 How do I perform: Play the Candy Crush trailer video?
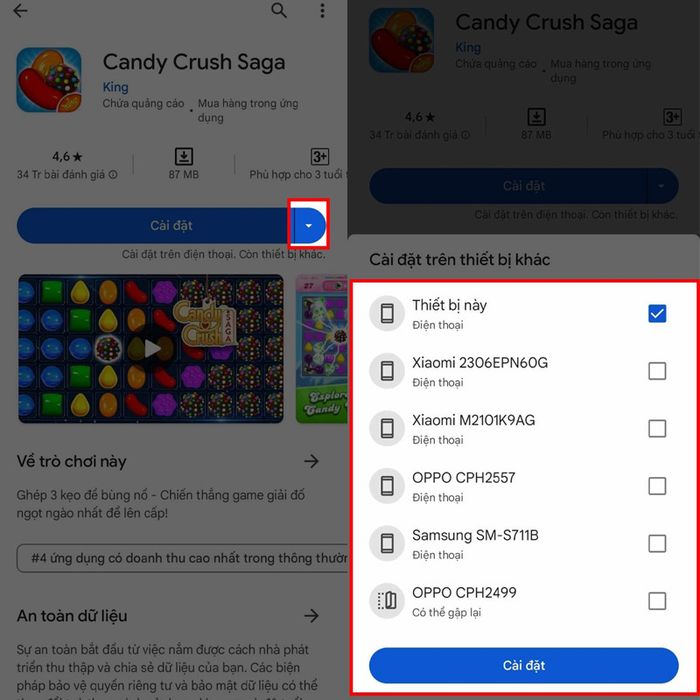click(x=151, y=349)
